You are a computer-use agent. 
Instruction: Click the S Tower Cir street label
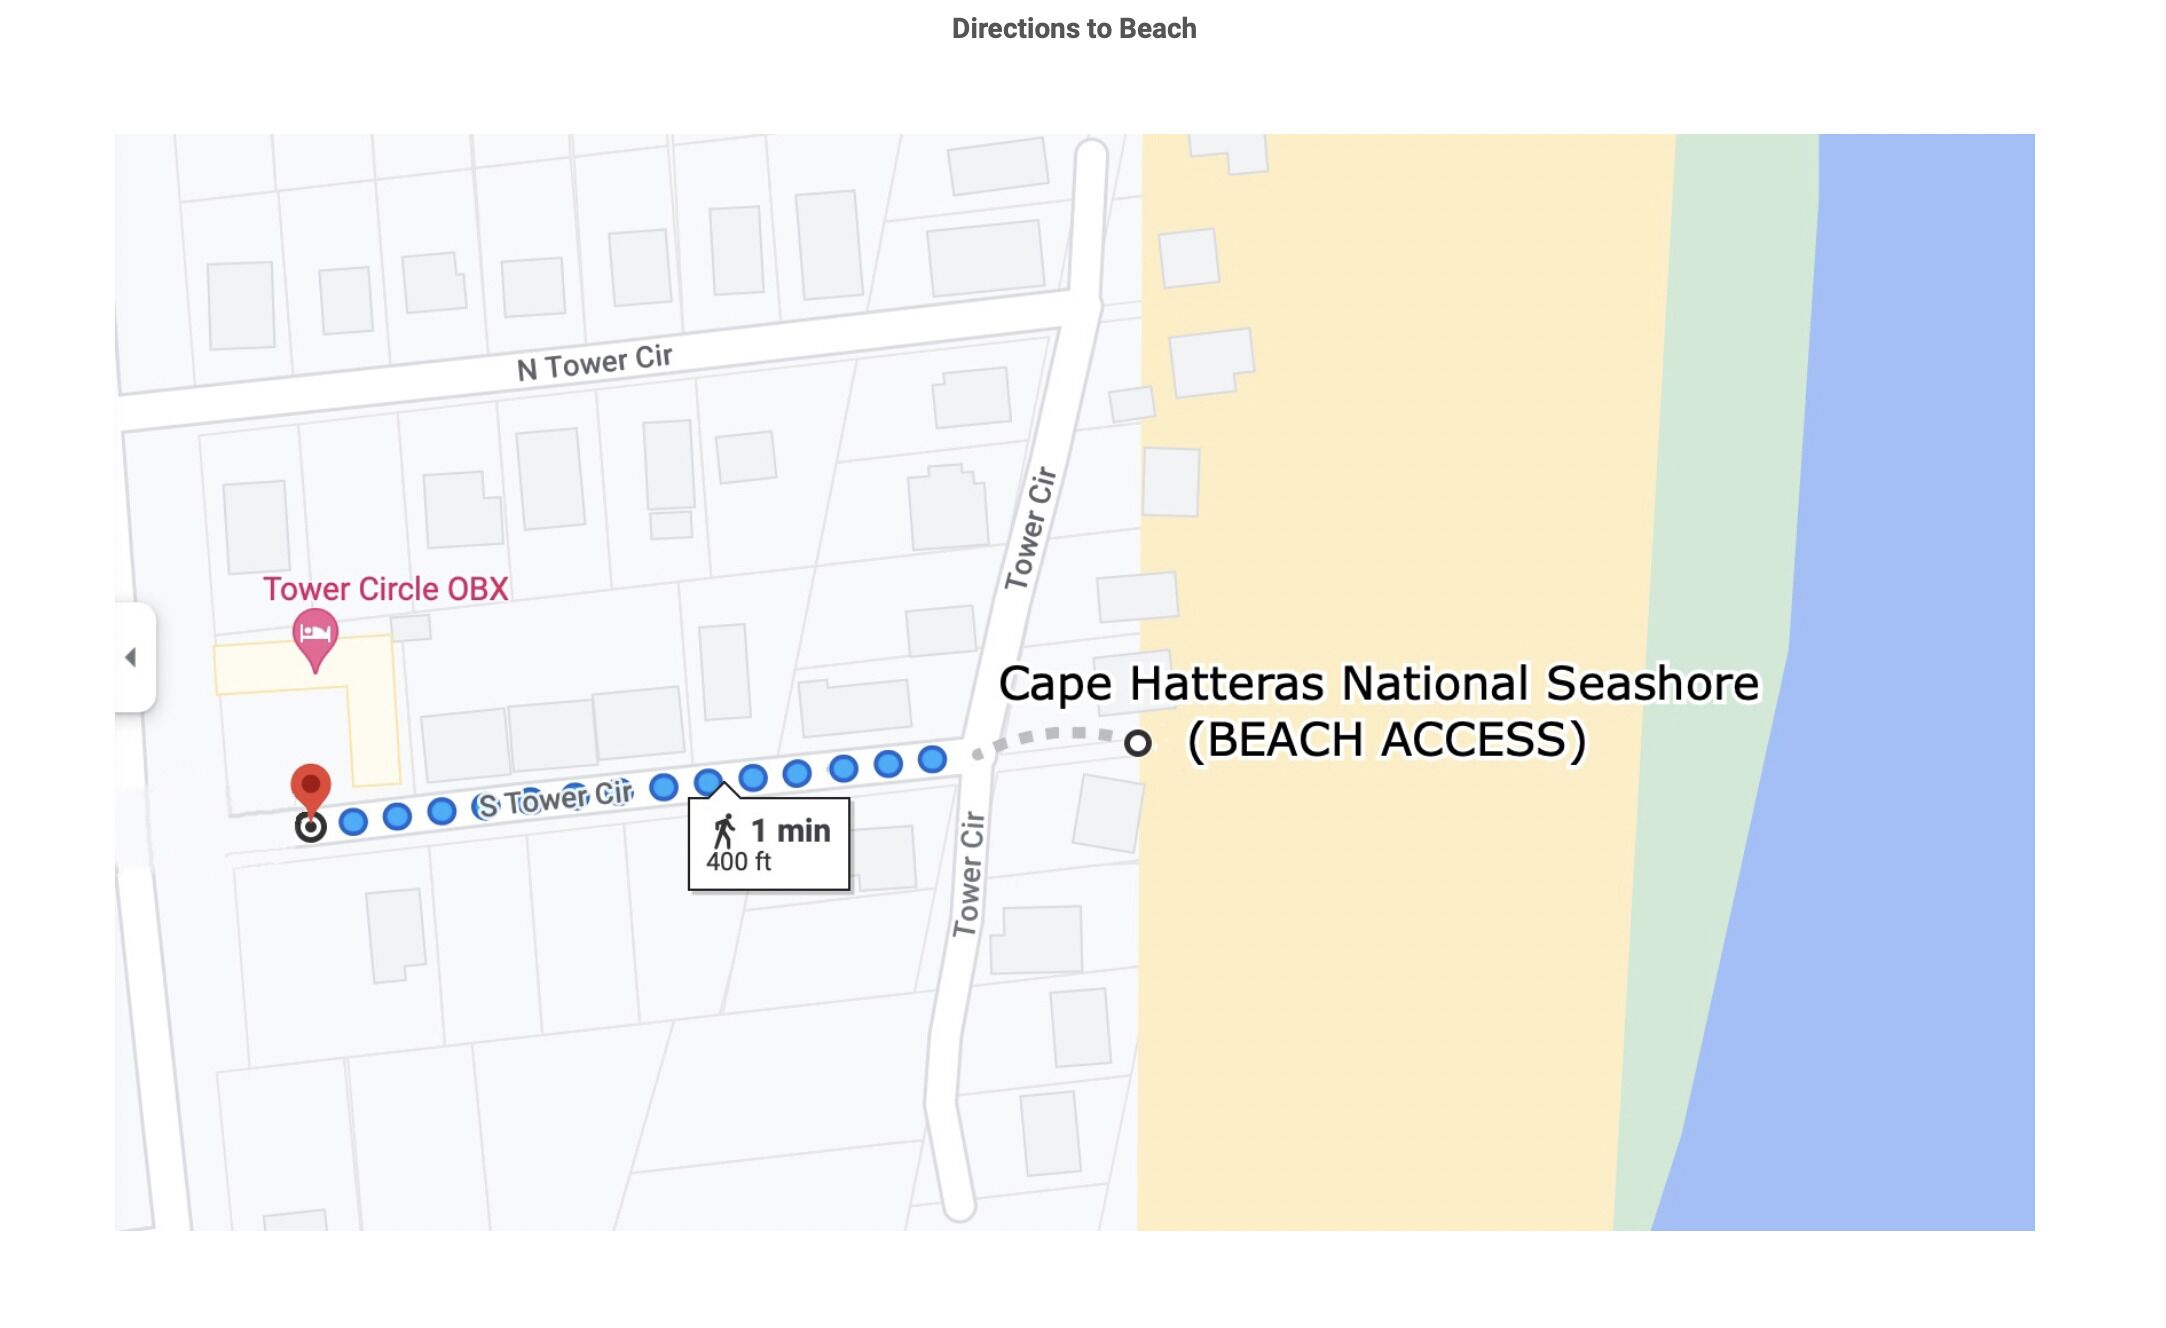[x=556, y=799]
